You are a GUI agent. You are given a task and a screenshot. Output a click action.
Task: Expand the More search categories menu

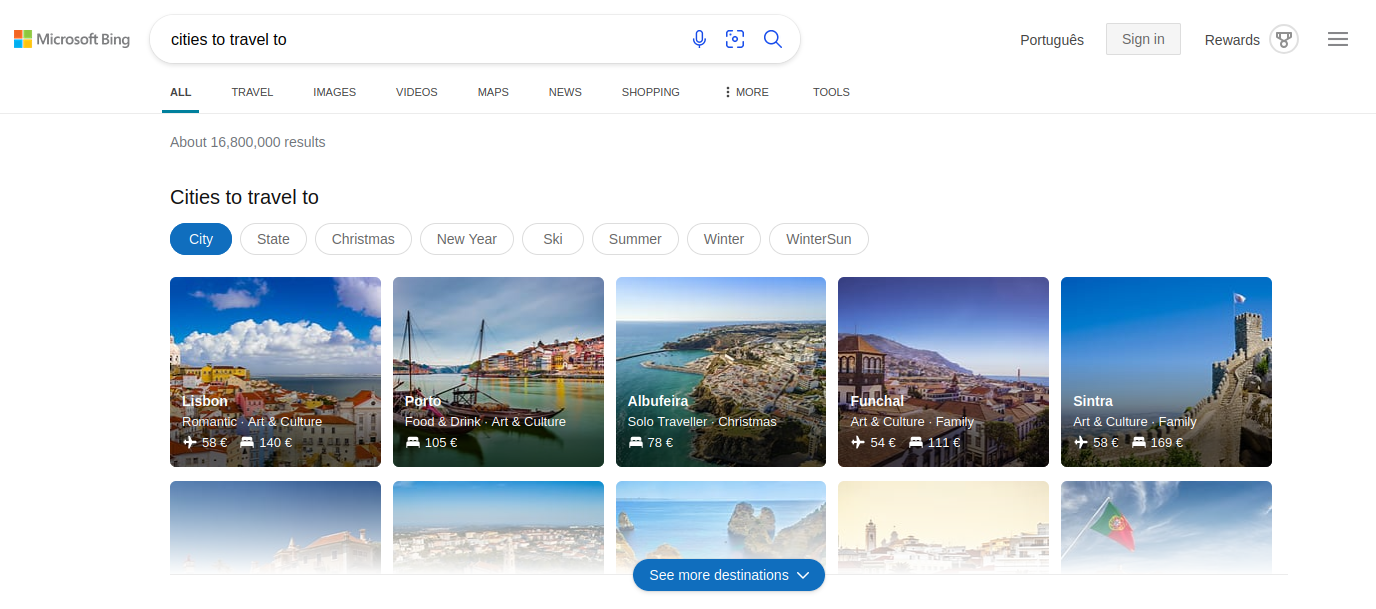pyautogui.click(x=746, y=92)
